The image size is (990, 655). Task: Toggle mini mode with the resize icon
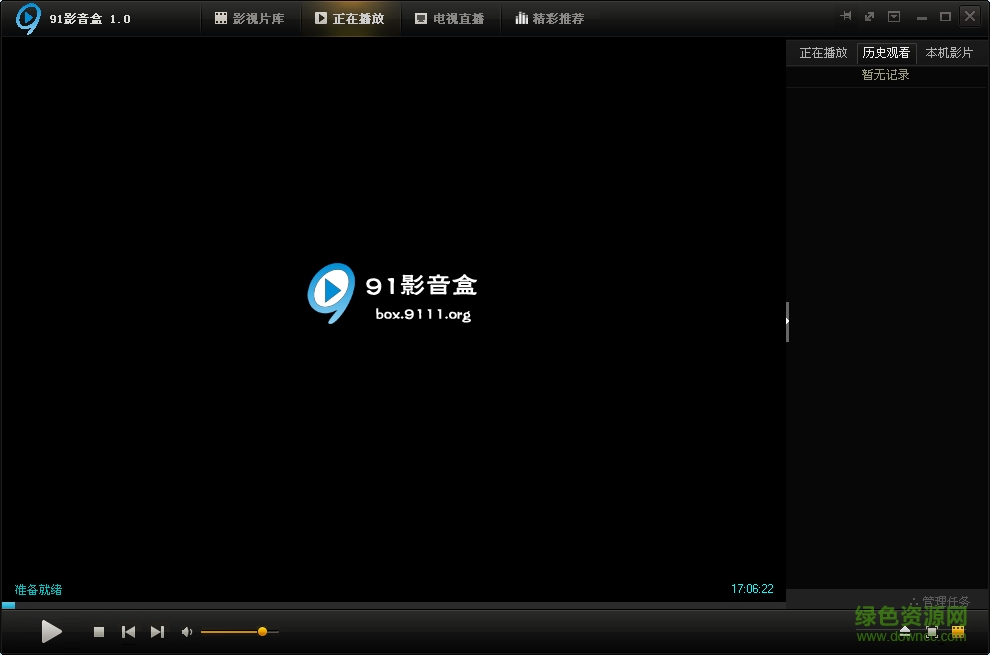[870, 17]
